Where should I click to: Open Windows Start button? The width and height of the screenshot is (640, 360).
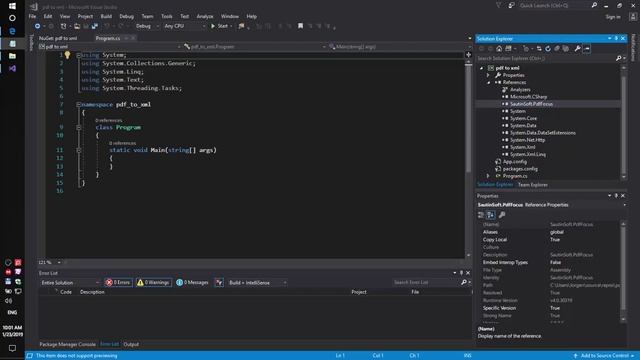click(12, 6)
